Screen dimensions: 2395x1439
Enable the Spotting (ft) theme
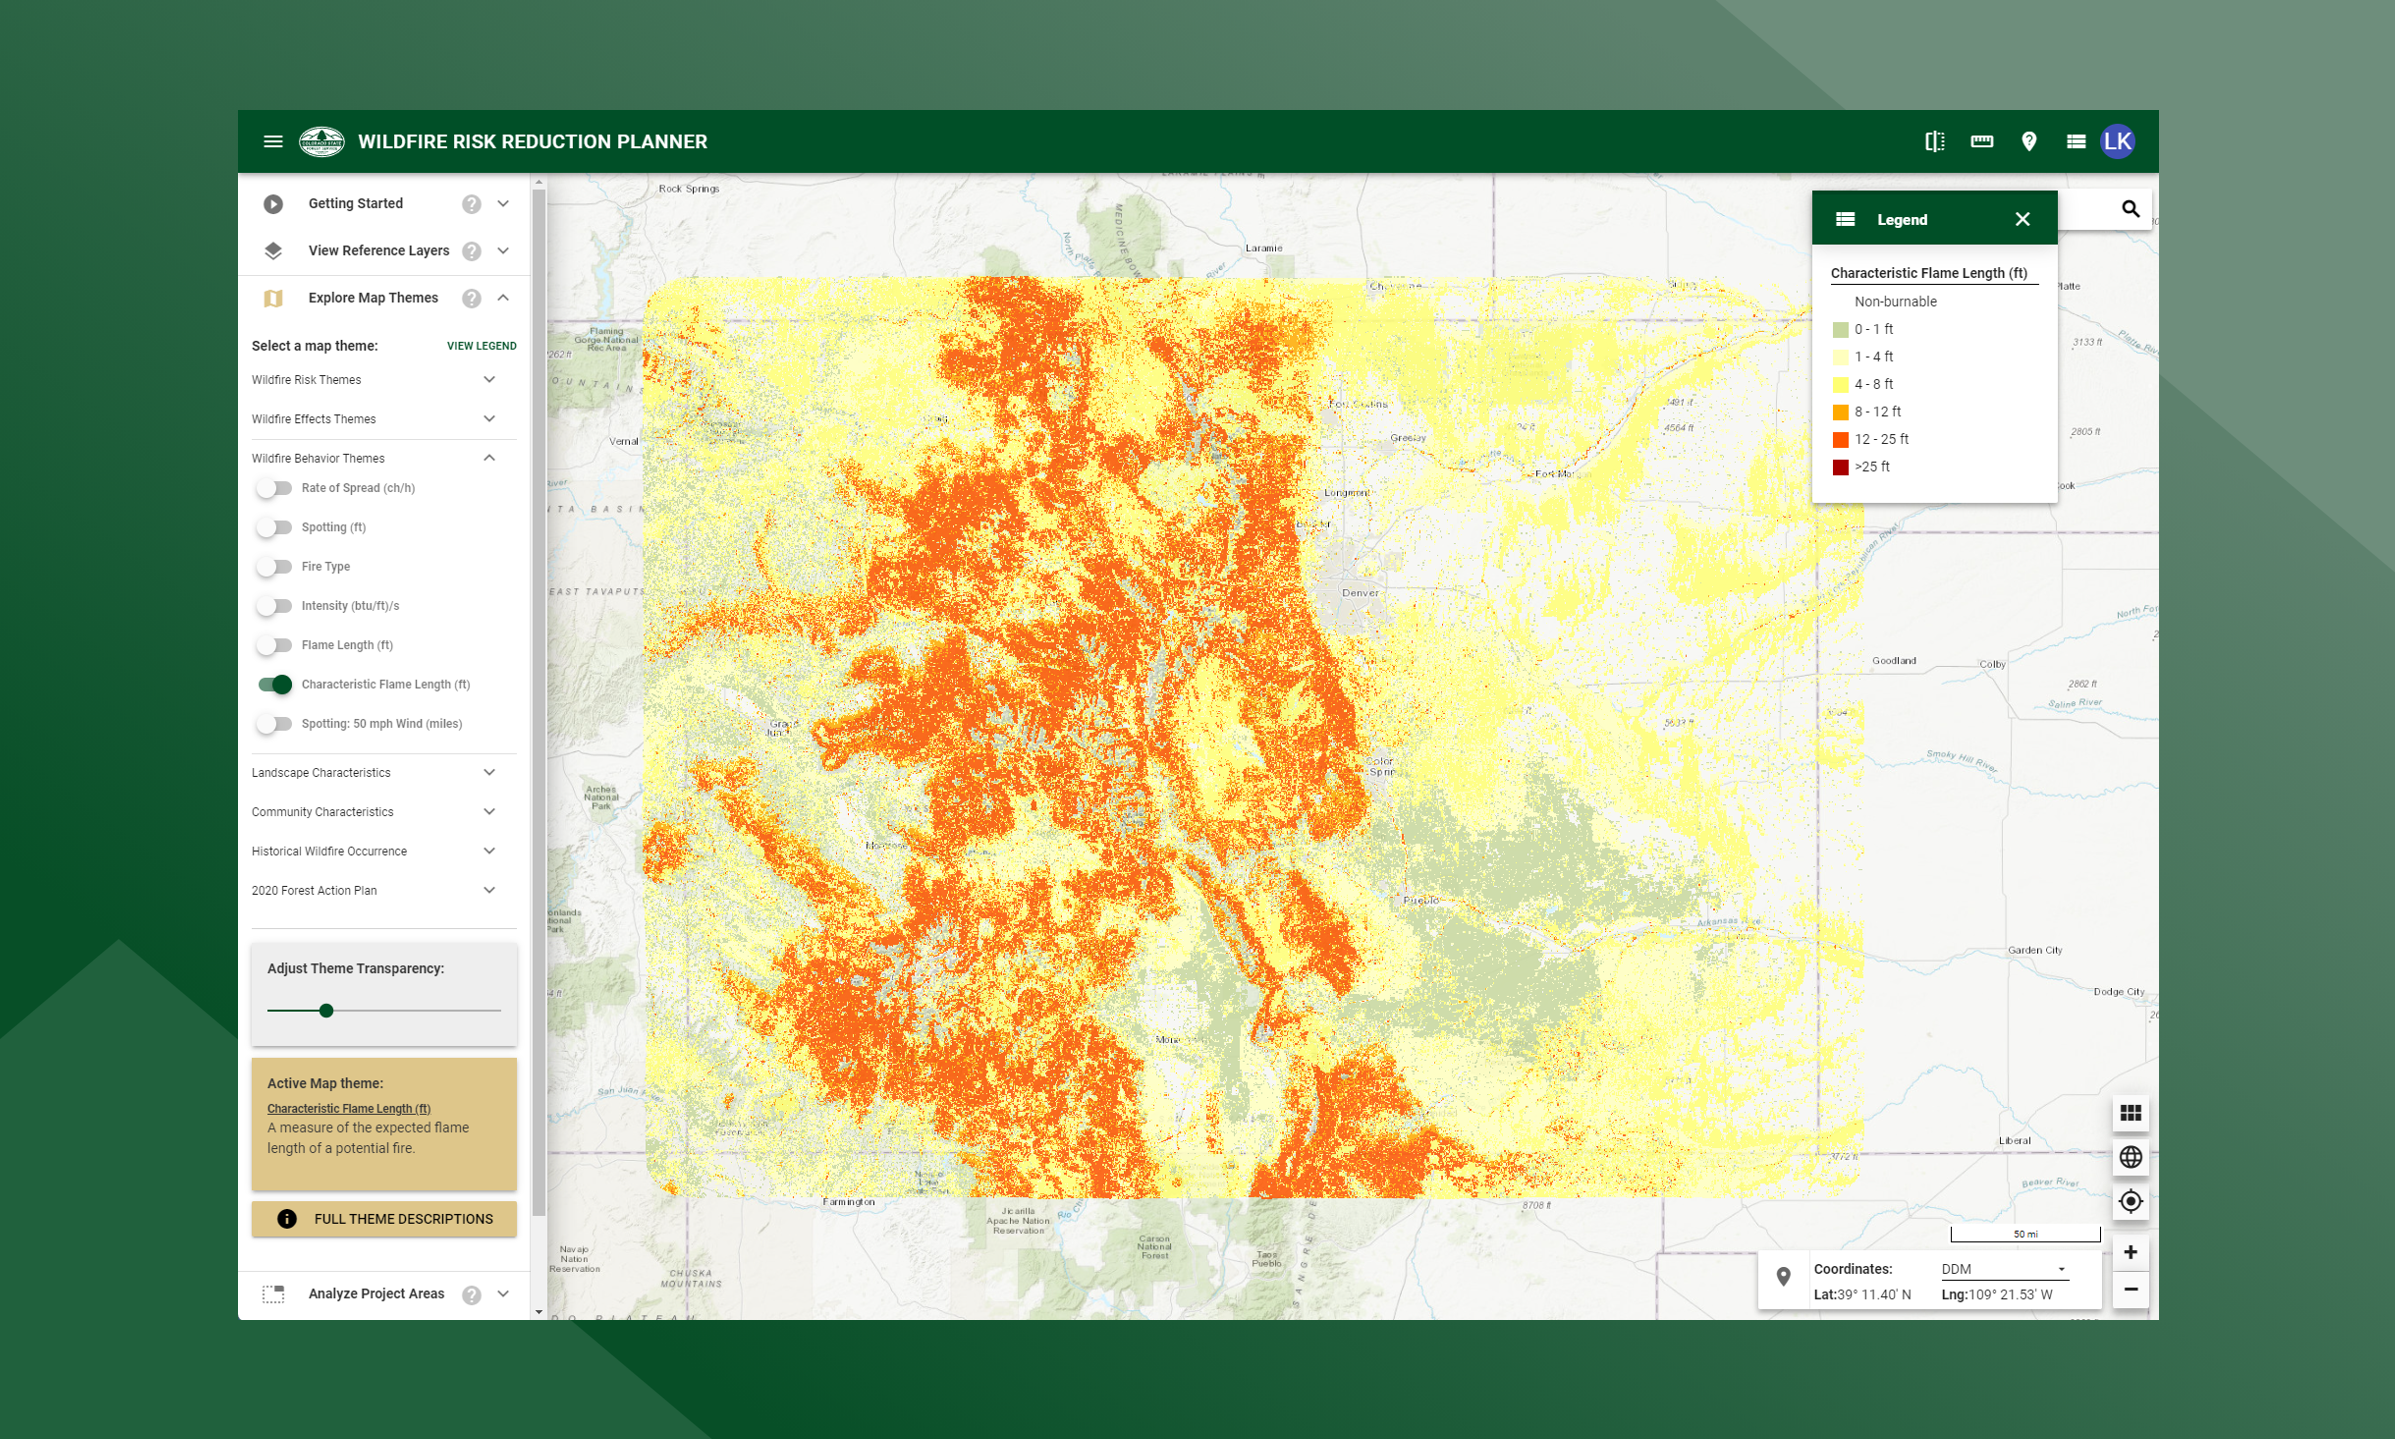click(274, 527)
